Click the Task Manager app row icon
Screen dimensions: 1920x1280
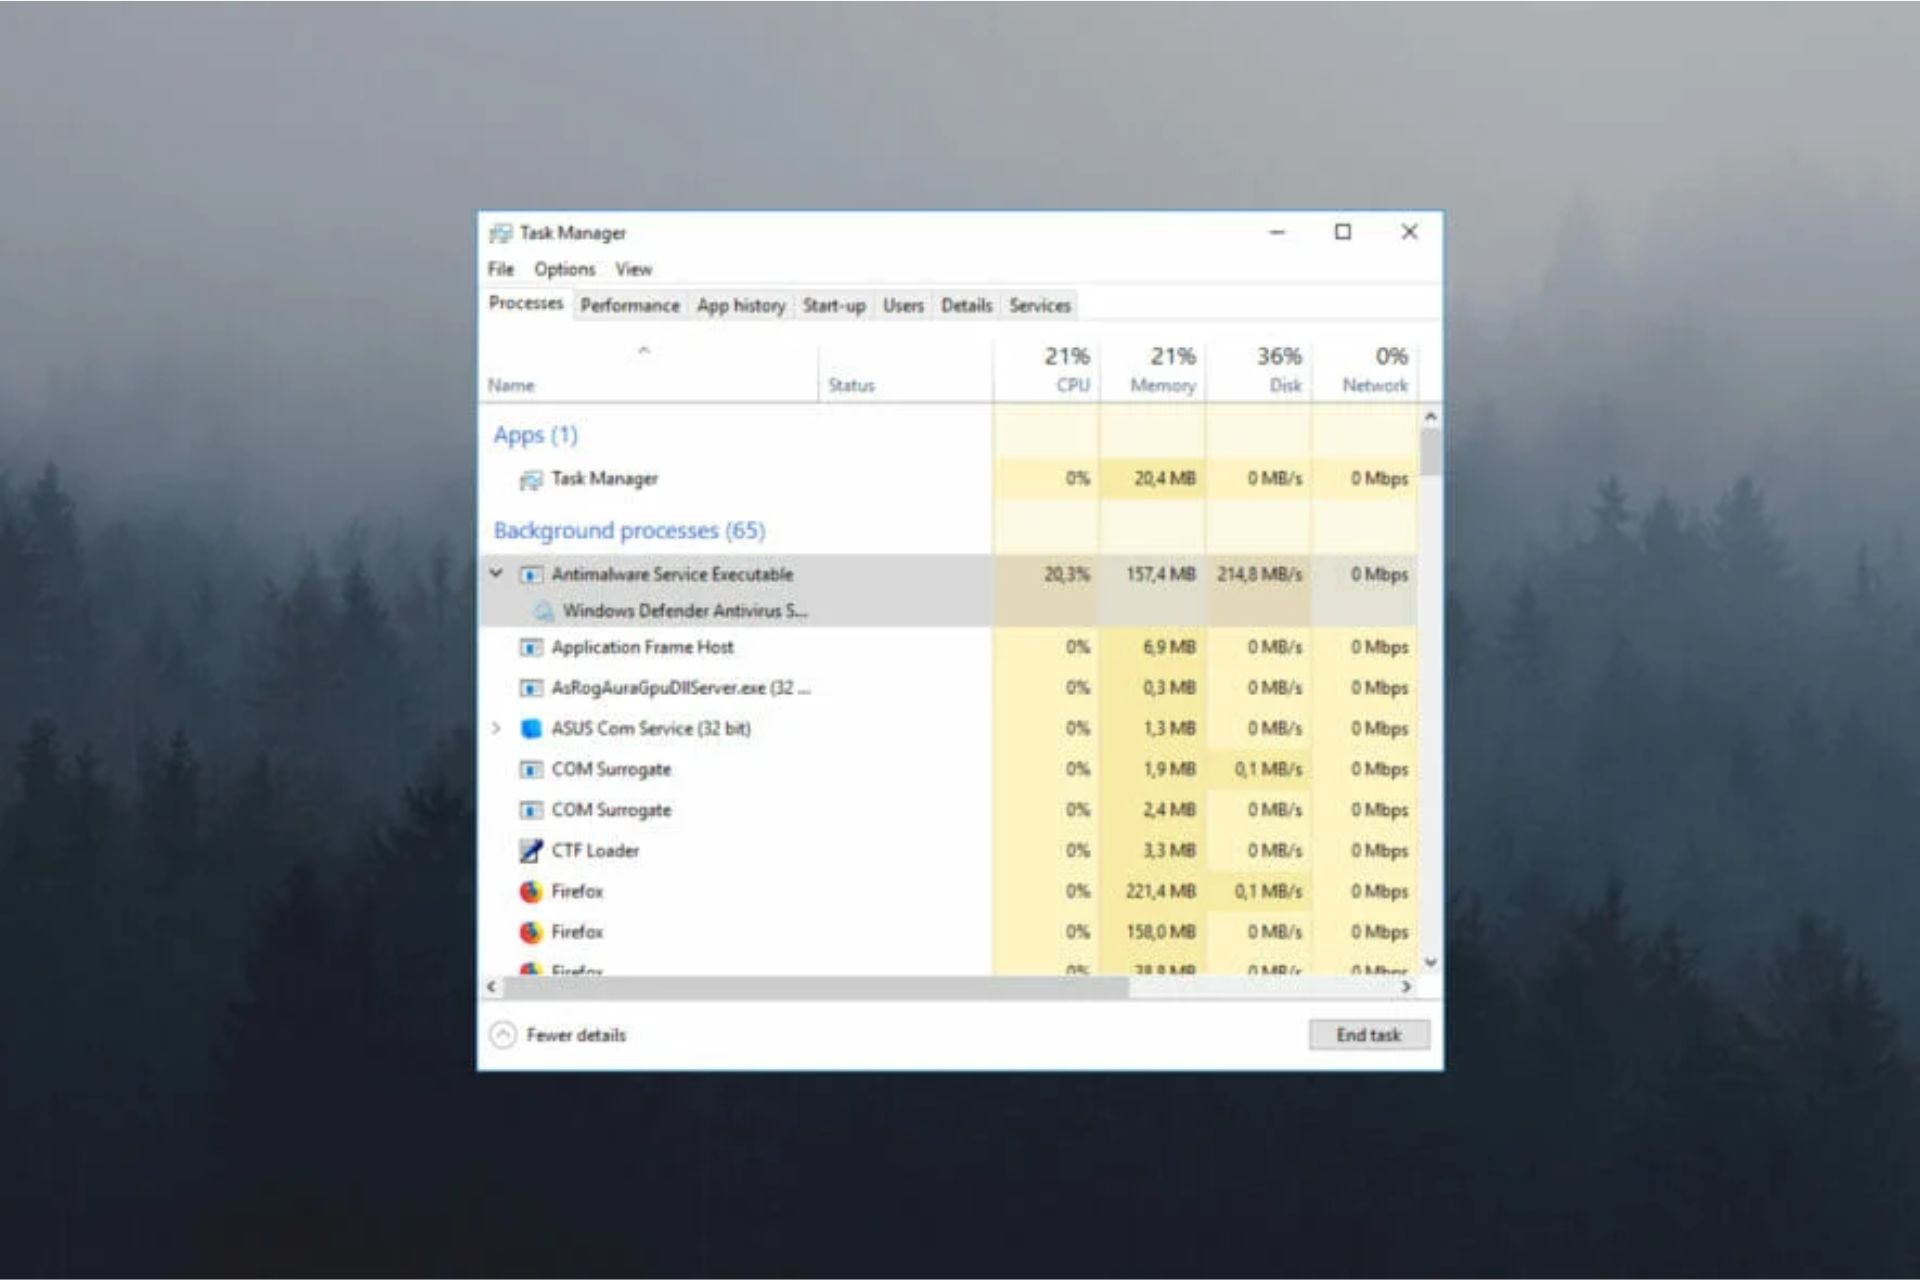tap(530, 480)
